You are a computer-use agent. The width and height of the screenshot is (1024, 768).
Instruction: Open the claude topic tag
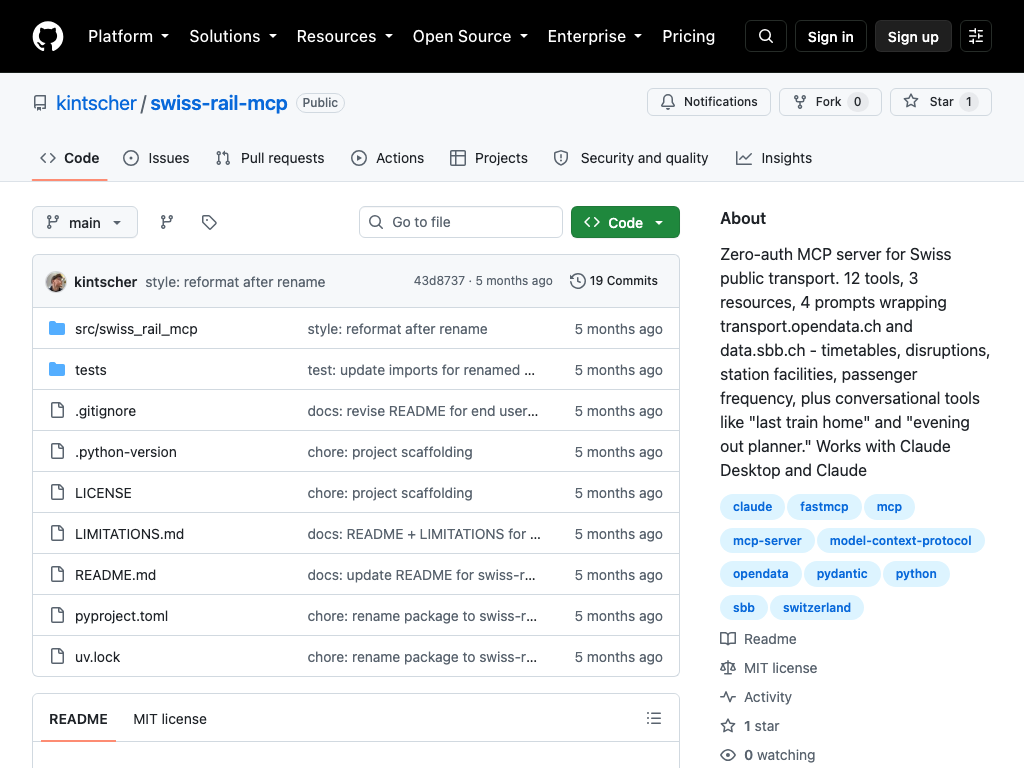pos(752,507)
